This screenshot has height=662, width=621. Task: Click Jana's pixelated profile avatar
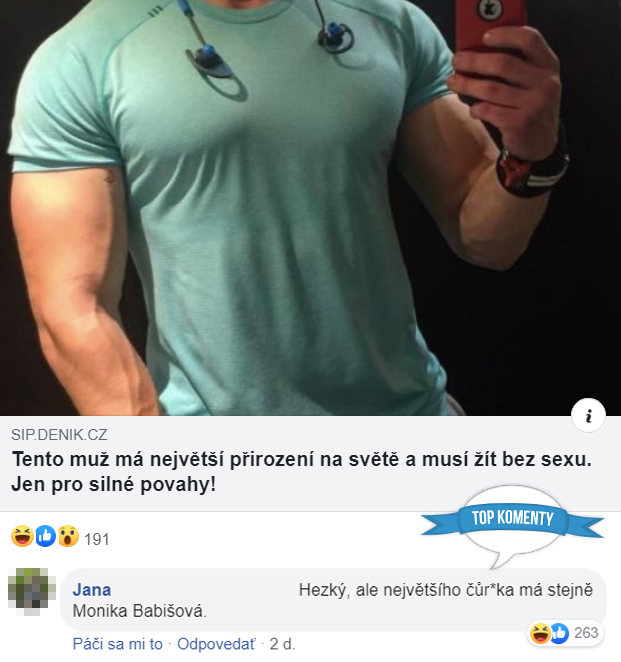[32, 592]
